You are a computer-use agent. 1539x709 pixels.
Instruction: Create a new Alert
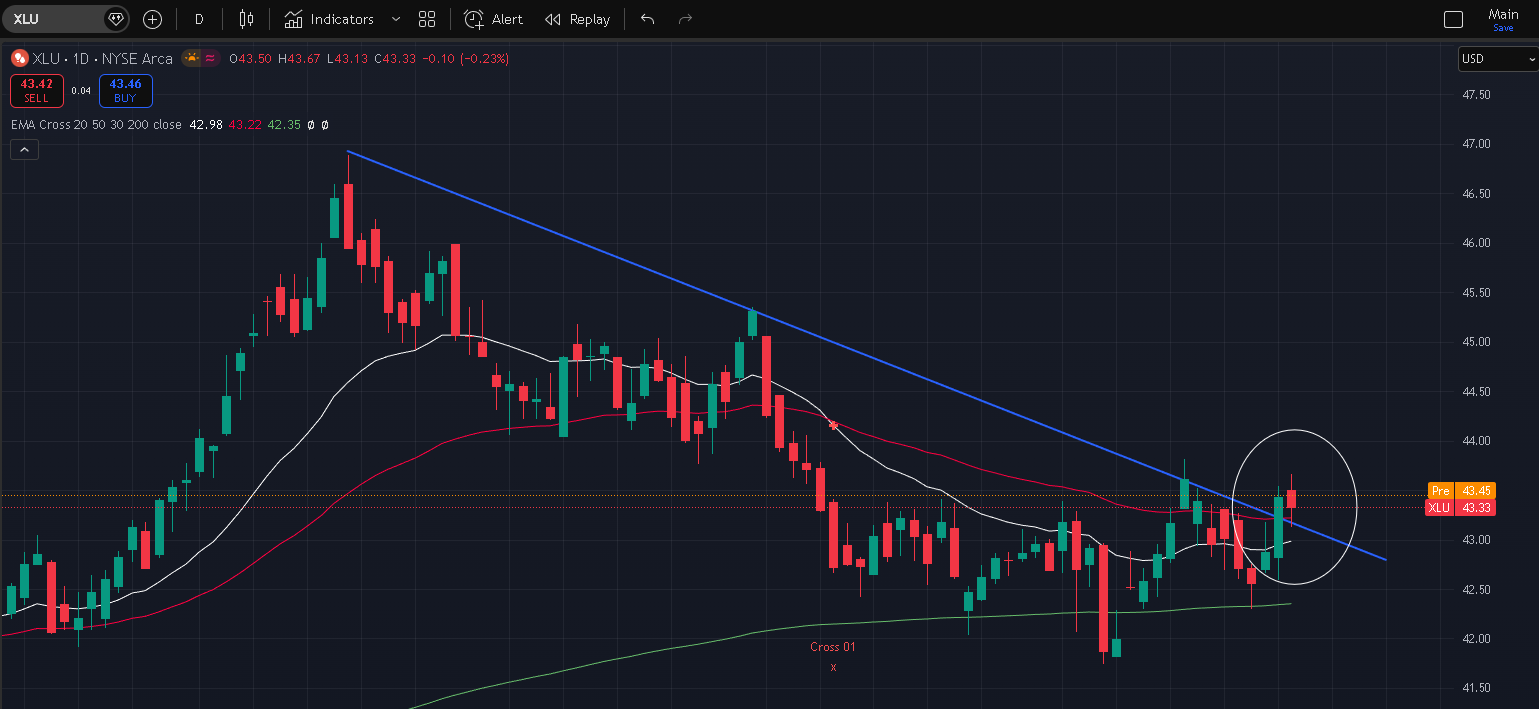coord(494,19)
